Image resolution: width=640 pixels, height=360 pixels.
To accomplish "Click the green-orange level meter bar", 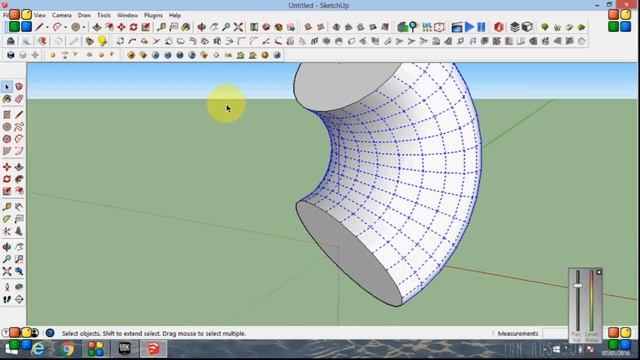I will [591, 301].
